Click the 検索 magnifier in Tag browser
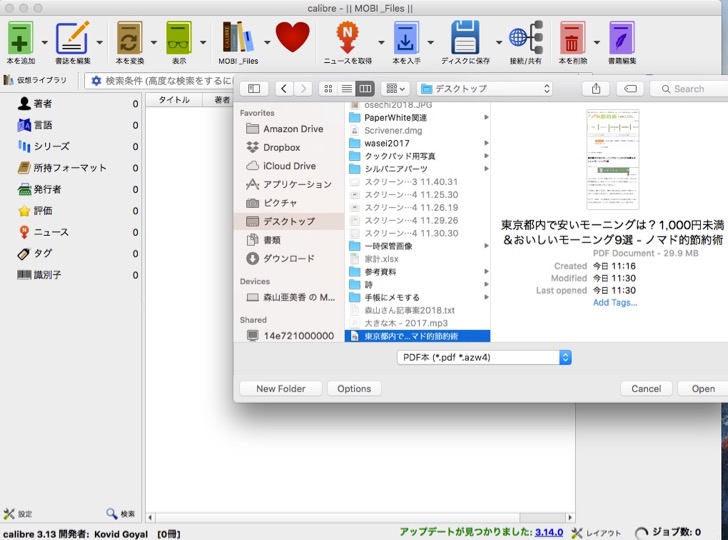Image resolution: width=728 pixels, height=540 pixels. [x=111, y=513]
